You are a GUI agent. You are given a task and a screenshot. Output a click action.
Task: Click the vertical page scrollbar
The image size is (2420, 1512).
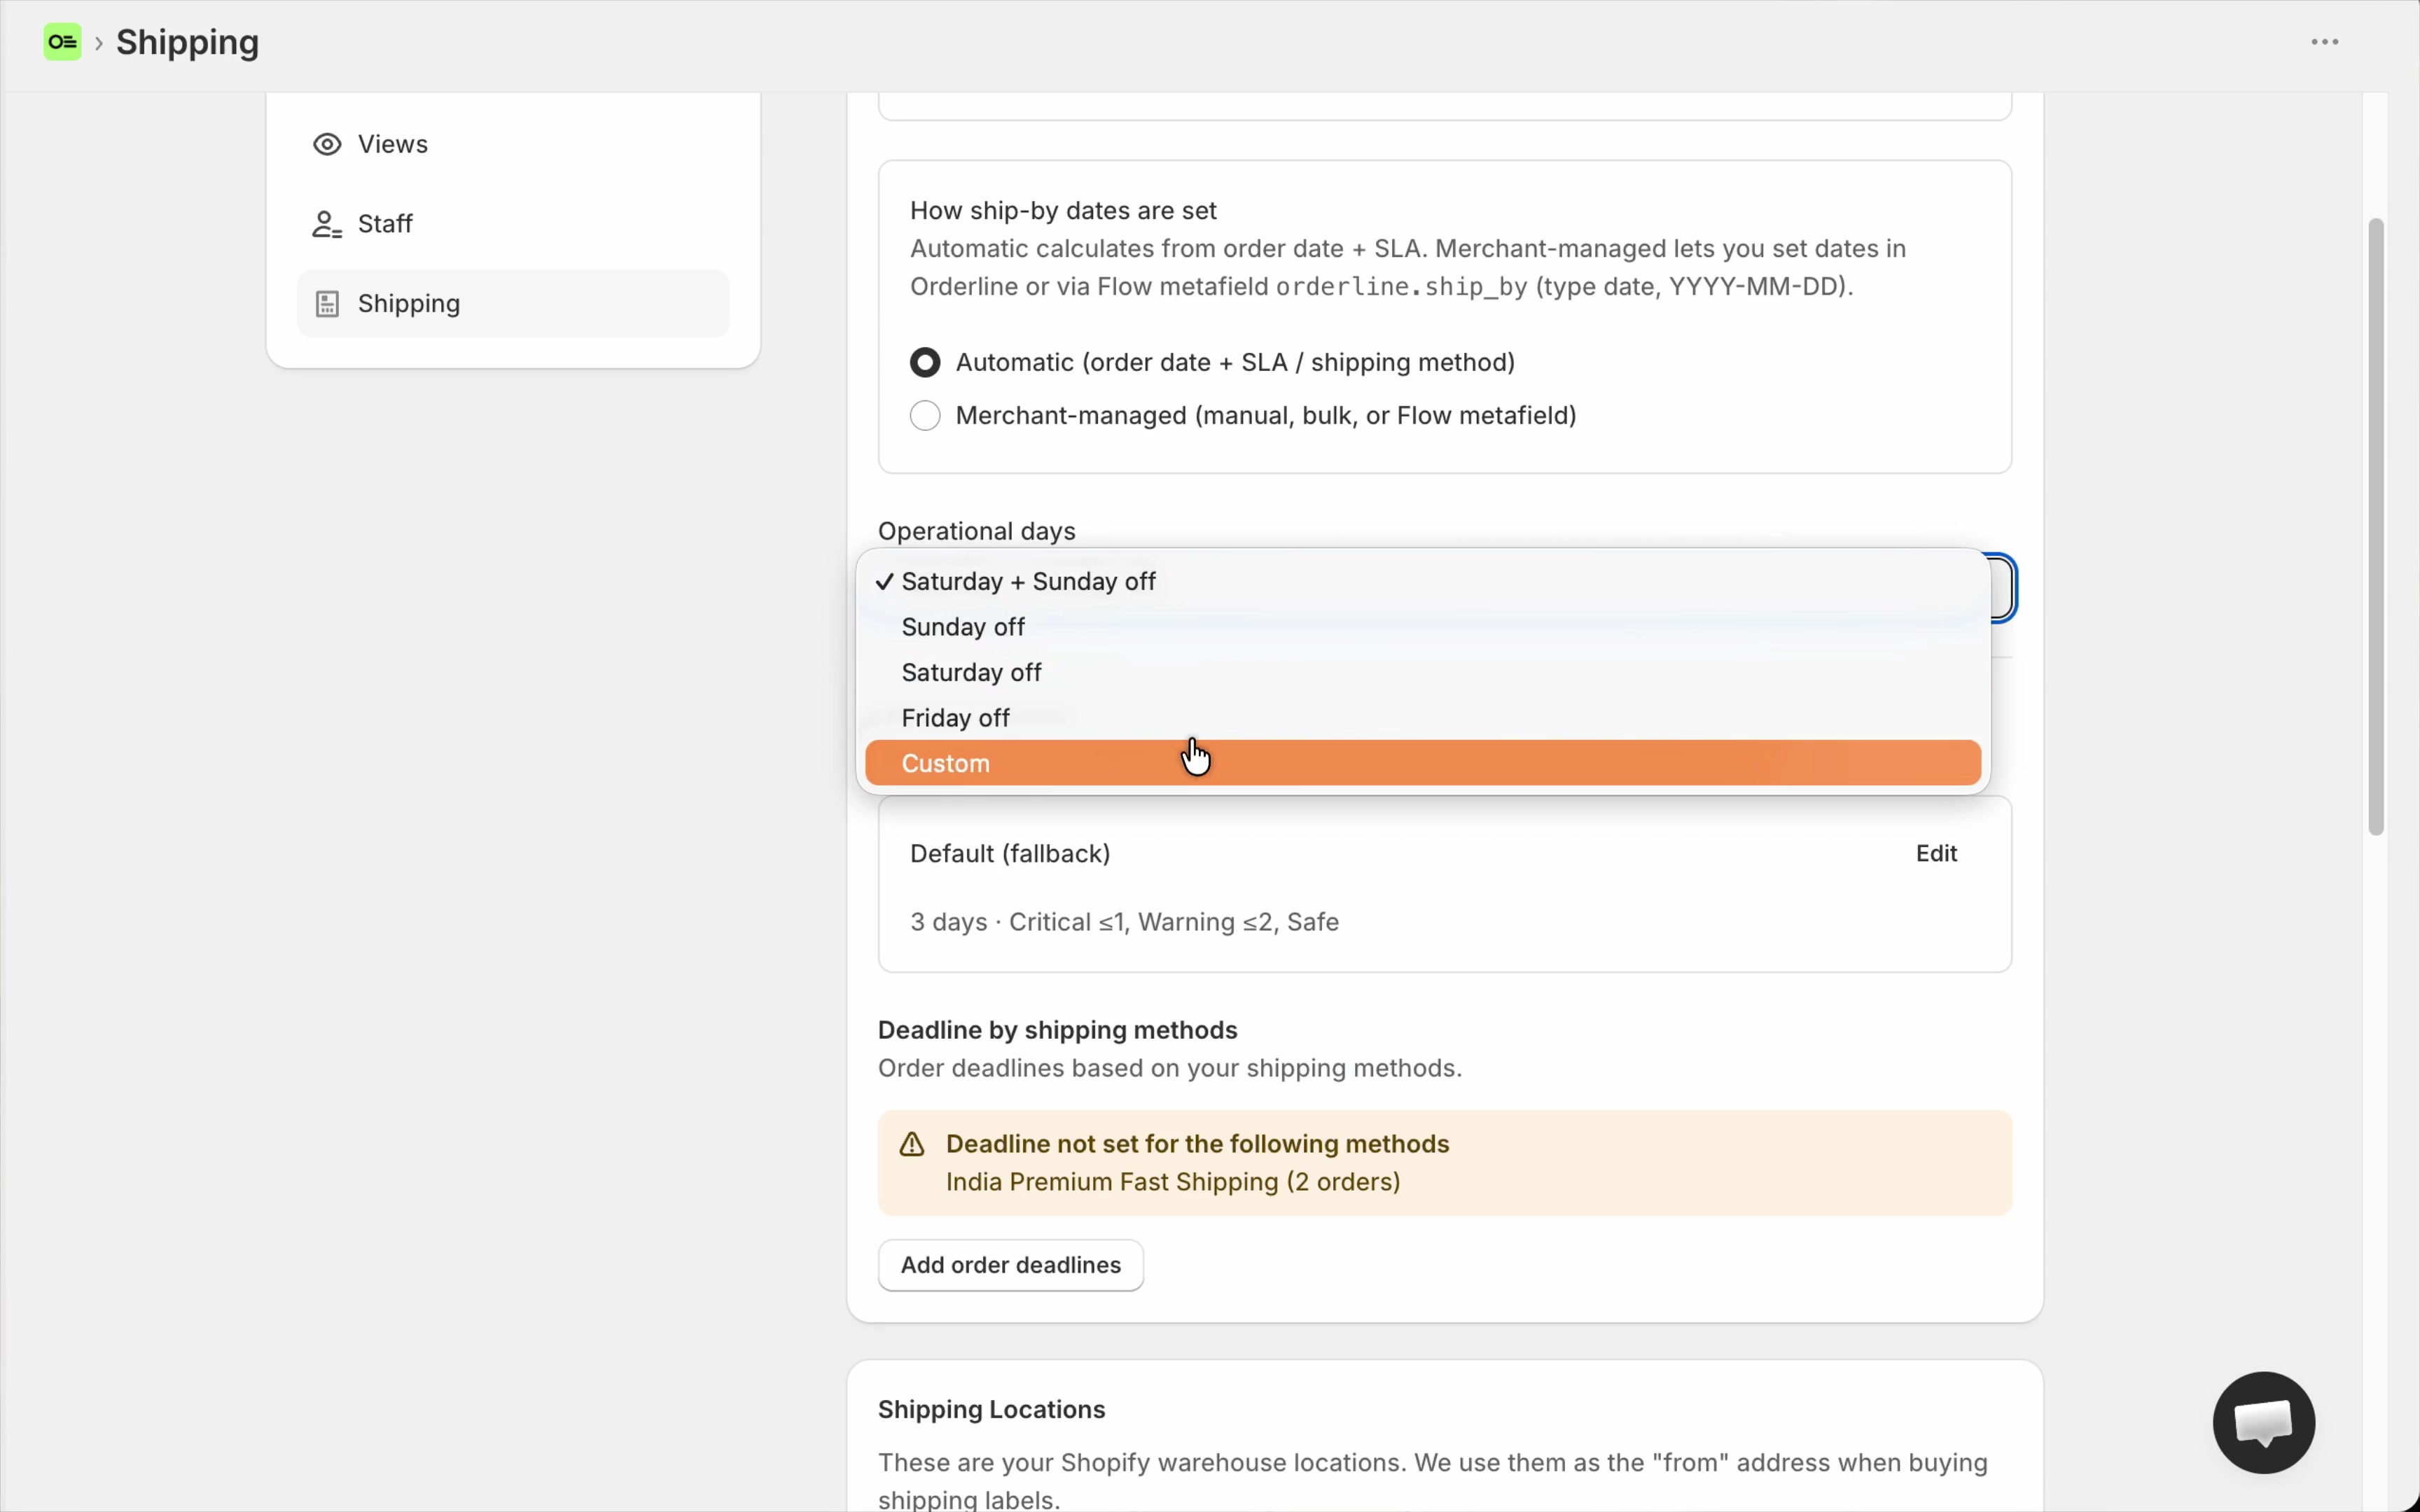[x=2376, y=526]
